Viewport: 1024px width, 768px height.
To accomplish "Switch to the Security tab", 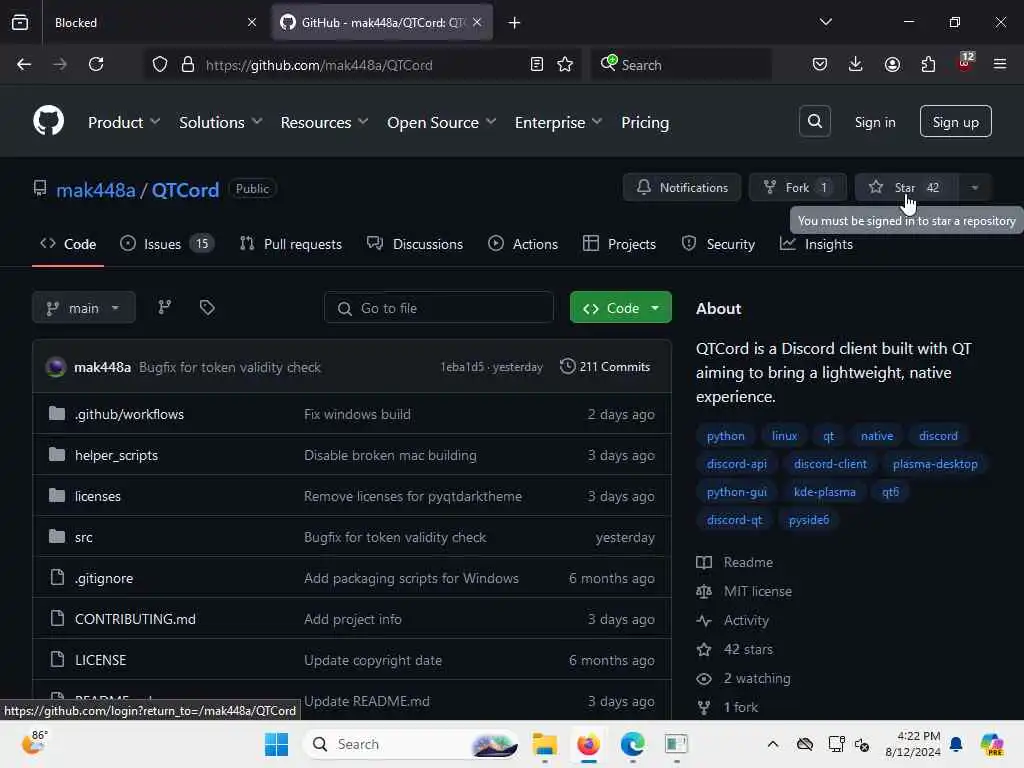I will [718, 244].
